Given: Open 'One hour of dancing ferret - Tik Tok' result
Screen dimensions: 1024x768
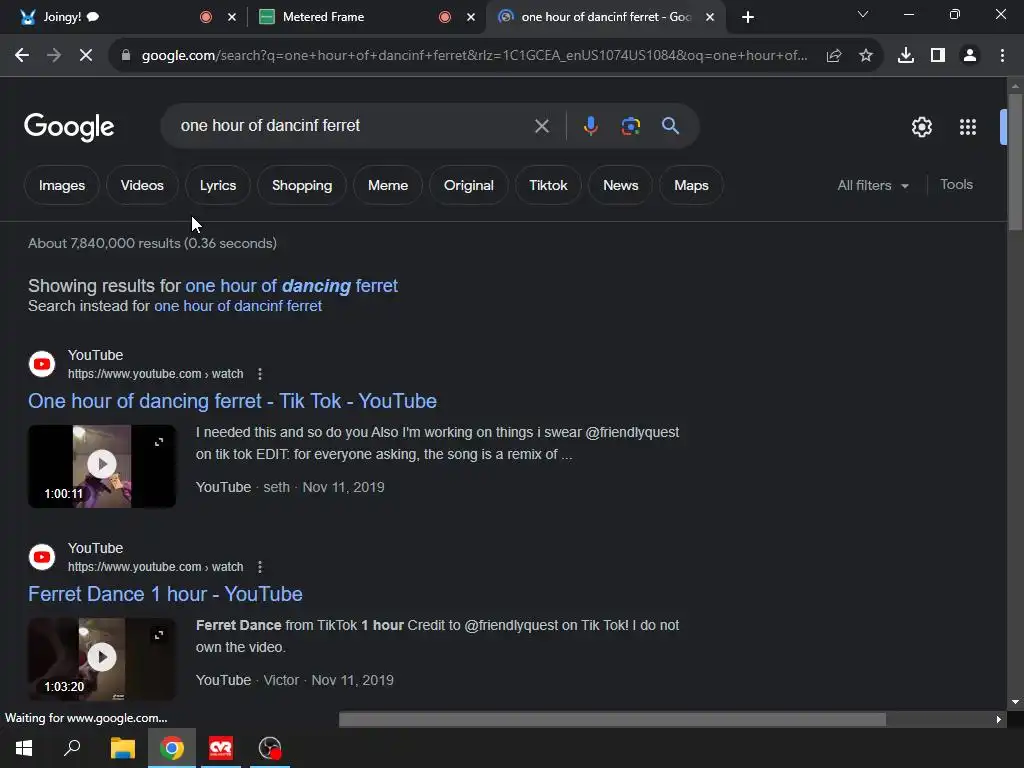Looking at the screenshot, I should pos(232,401).
